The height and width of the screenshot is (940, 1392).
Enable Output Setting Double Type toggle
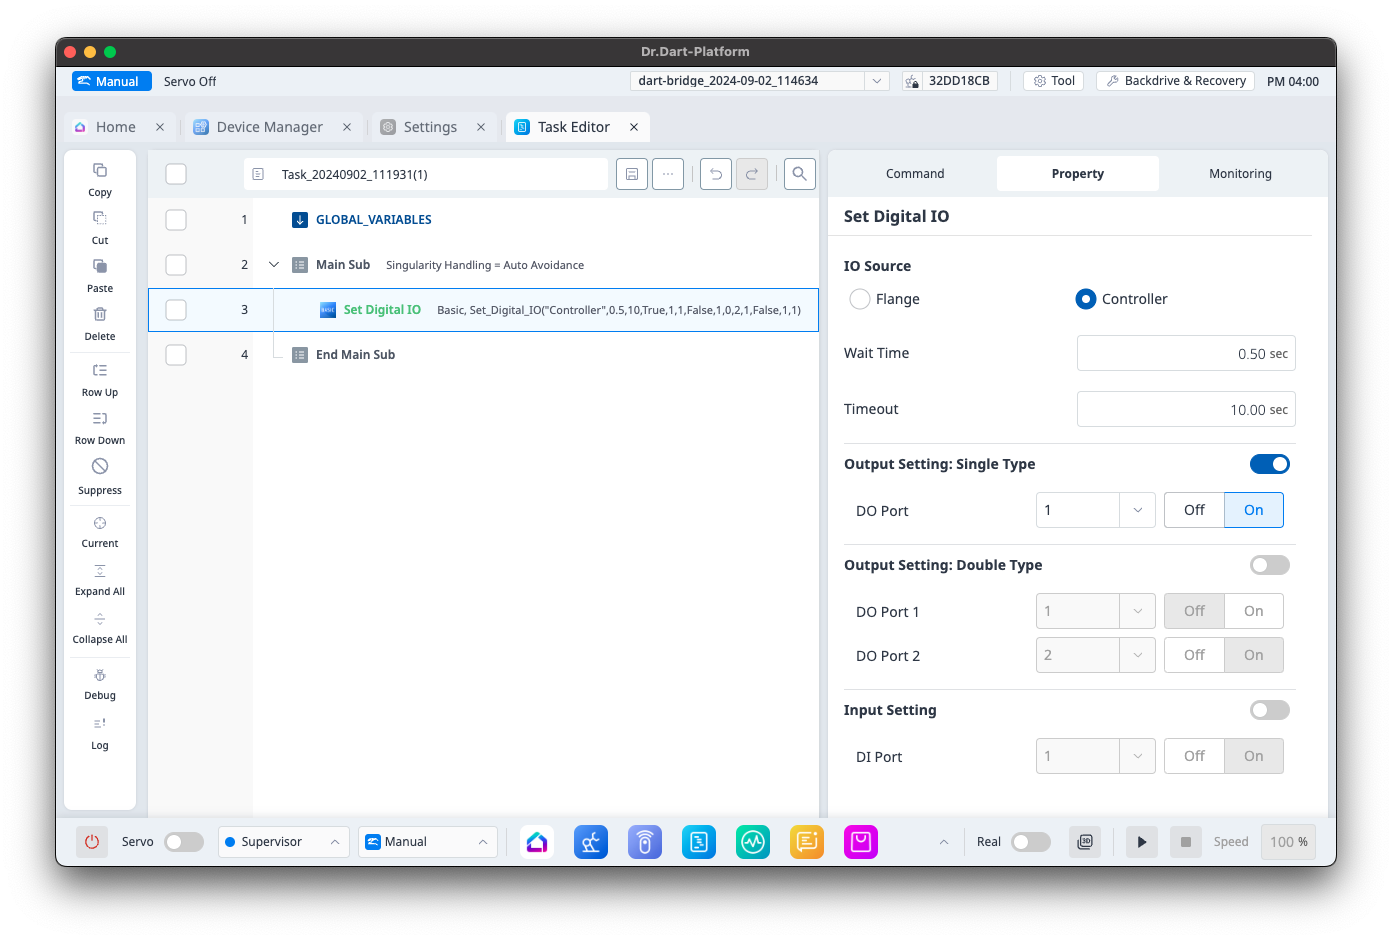[1269, 565]
